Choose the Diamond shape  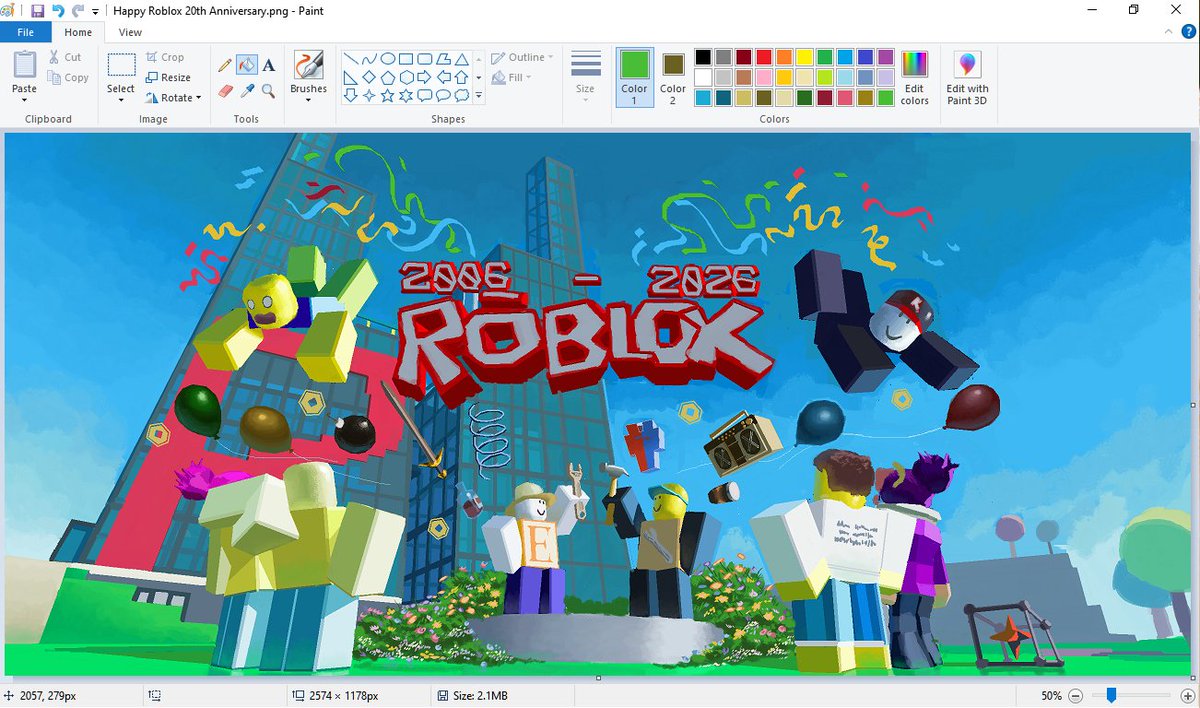(370, 77)
